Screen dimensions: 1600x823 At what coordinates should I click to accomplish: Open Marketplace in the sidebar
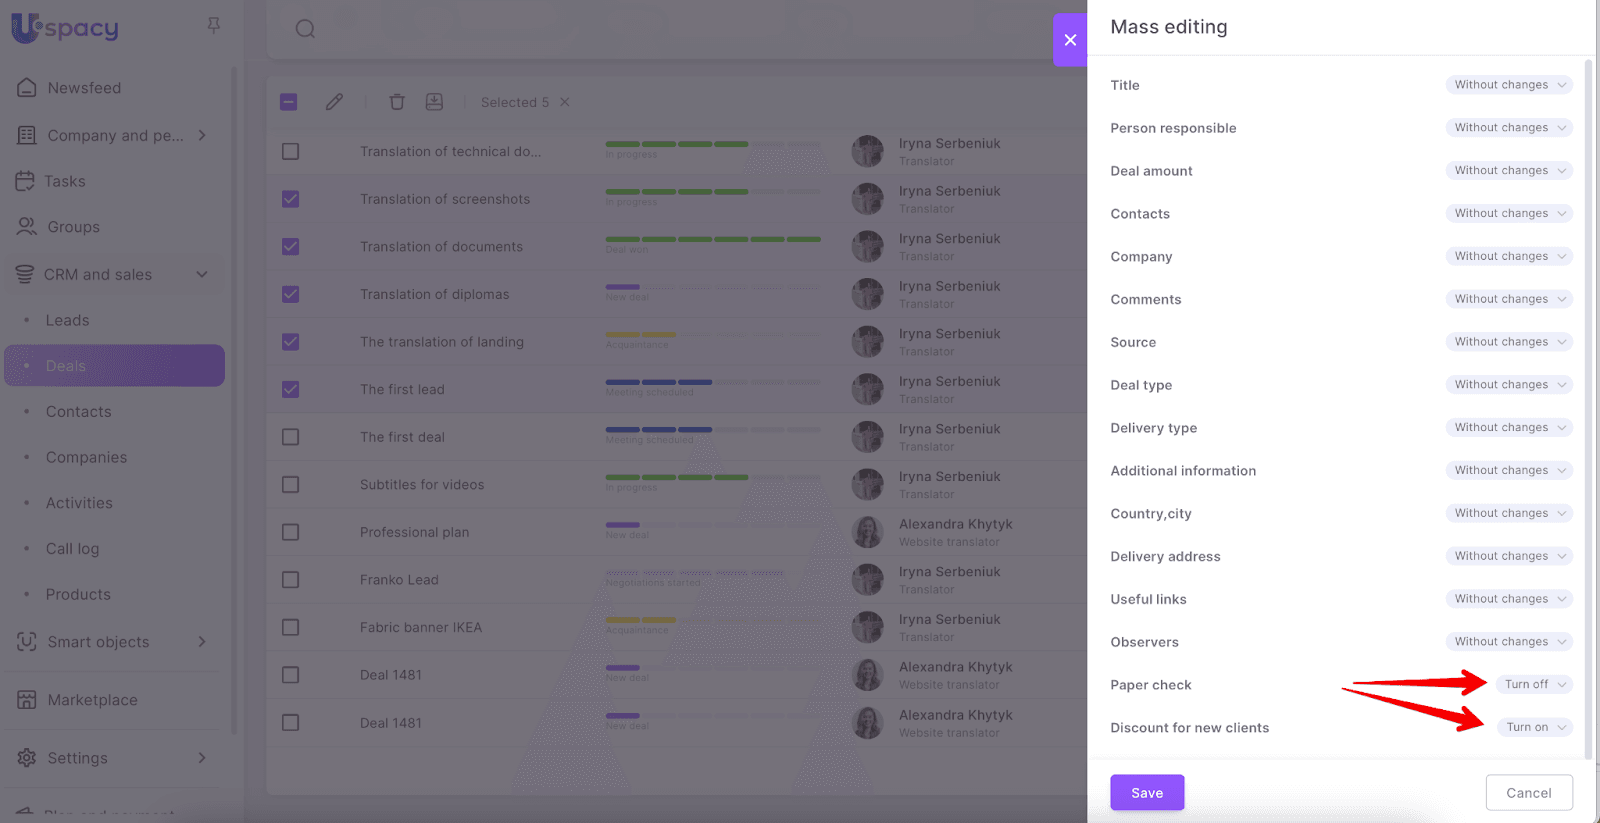pyautogui.click(x=92, y=700)
